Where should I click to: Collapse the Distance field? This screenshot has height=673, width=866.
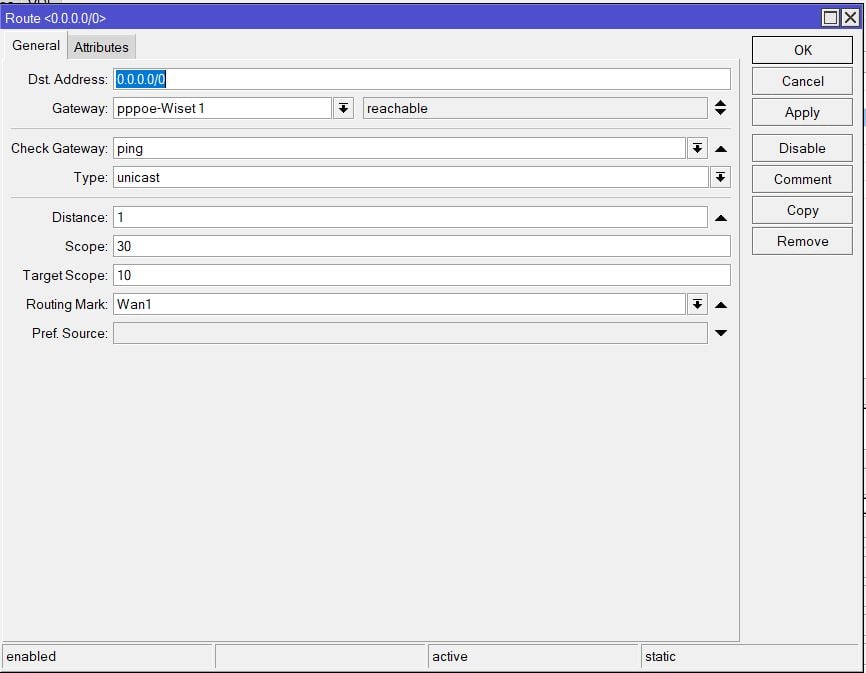click(x=720, y=218)
